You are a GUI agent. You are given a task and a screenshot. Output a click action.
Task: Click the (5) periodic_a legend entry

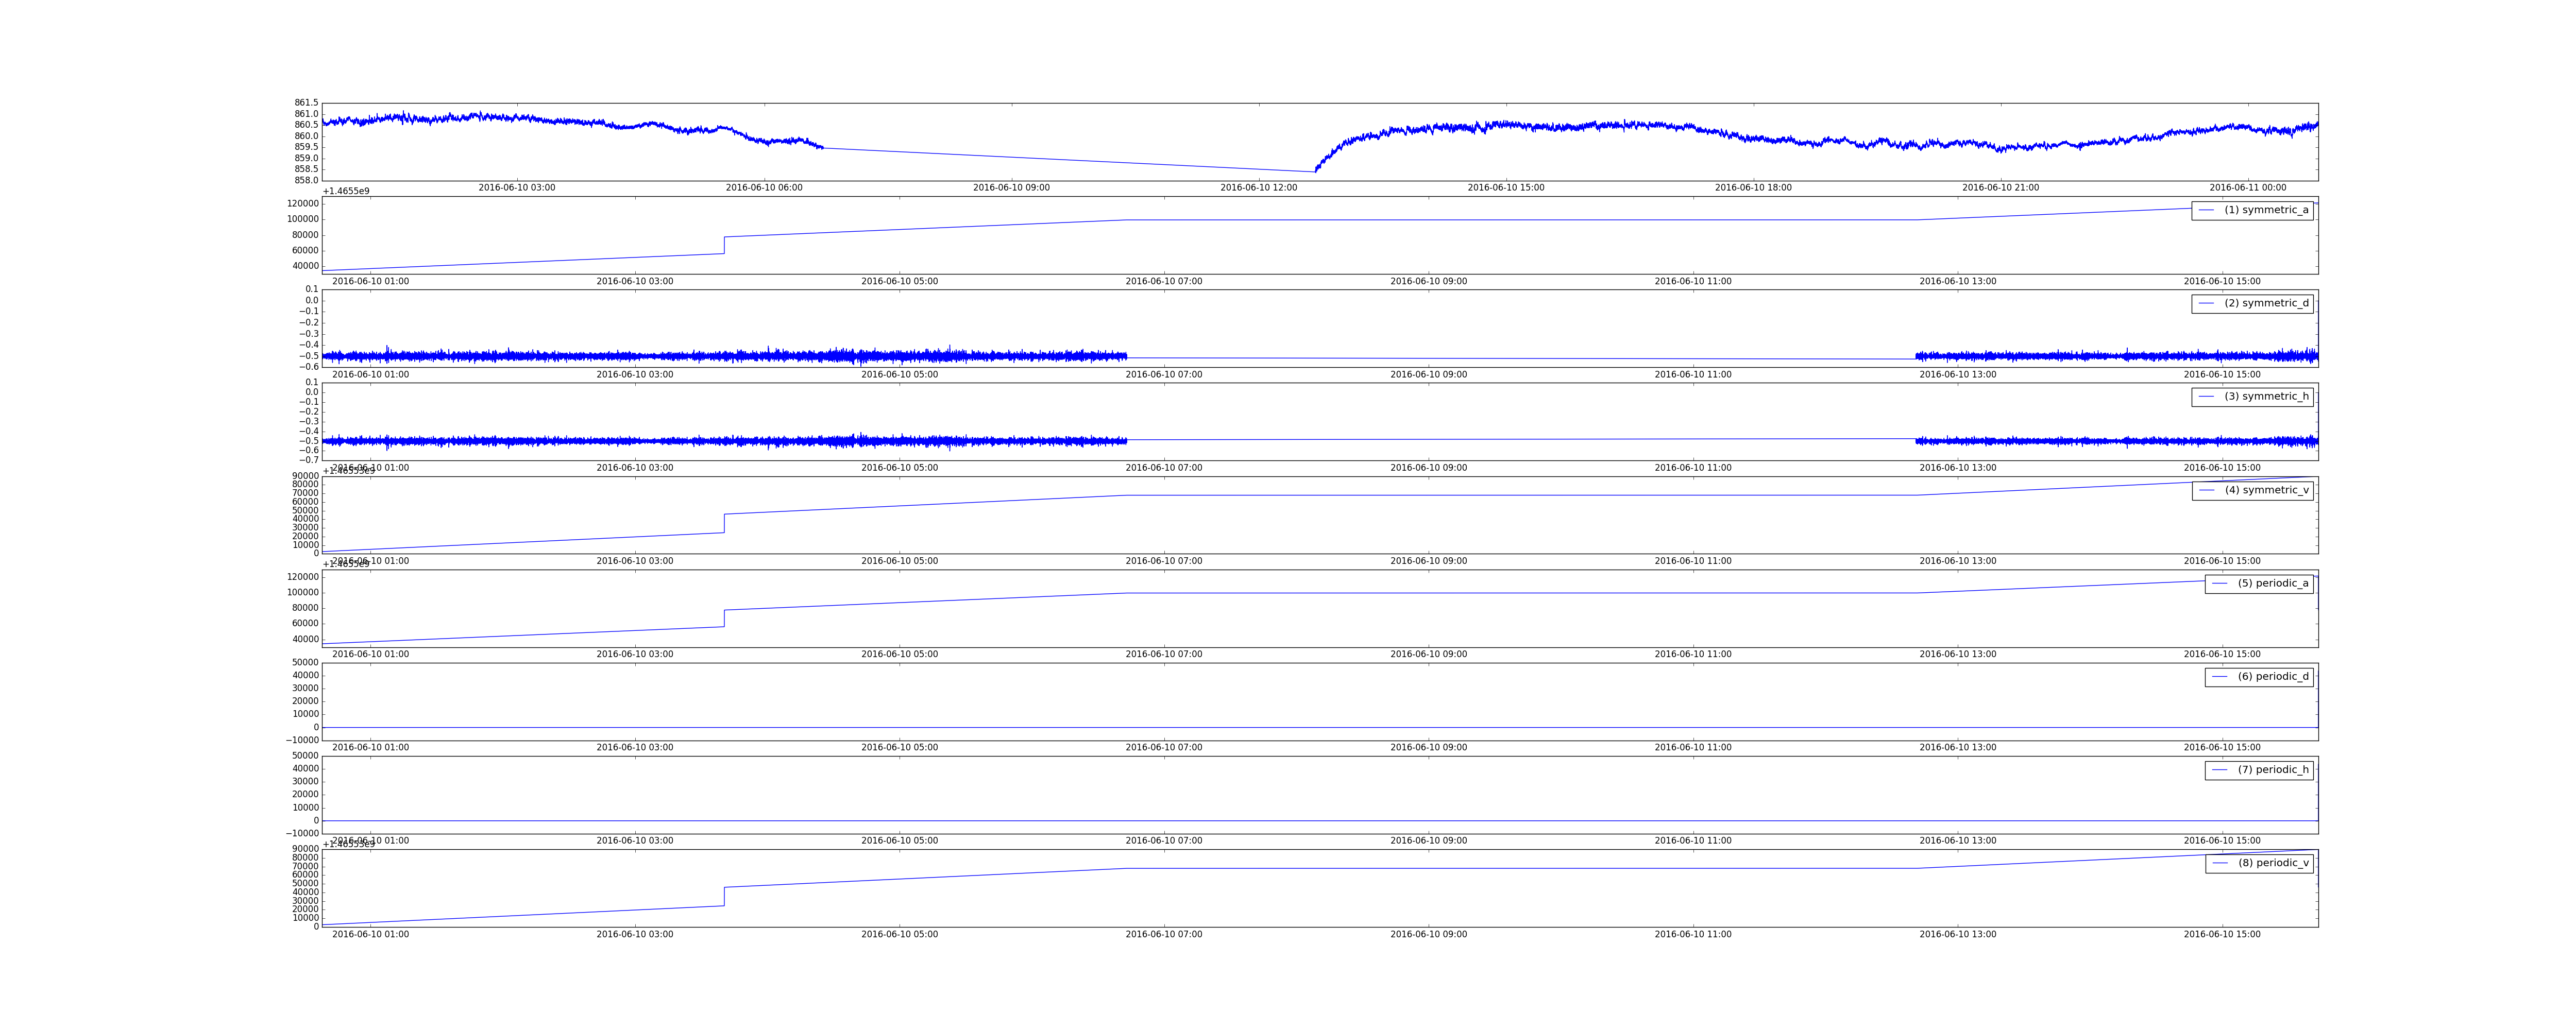[x=2259, y=583]
